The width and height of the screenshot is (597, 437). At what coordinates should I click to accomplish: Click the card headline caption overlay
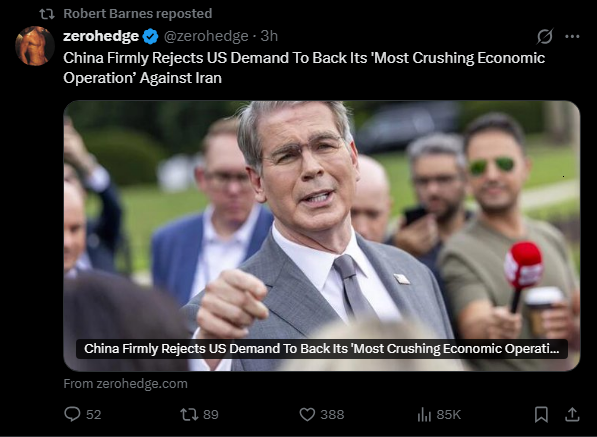[x=322, y=349]
